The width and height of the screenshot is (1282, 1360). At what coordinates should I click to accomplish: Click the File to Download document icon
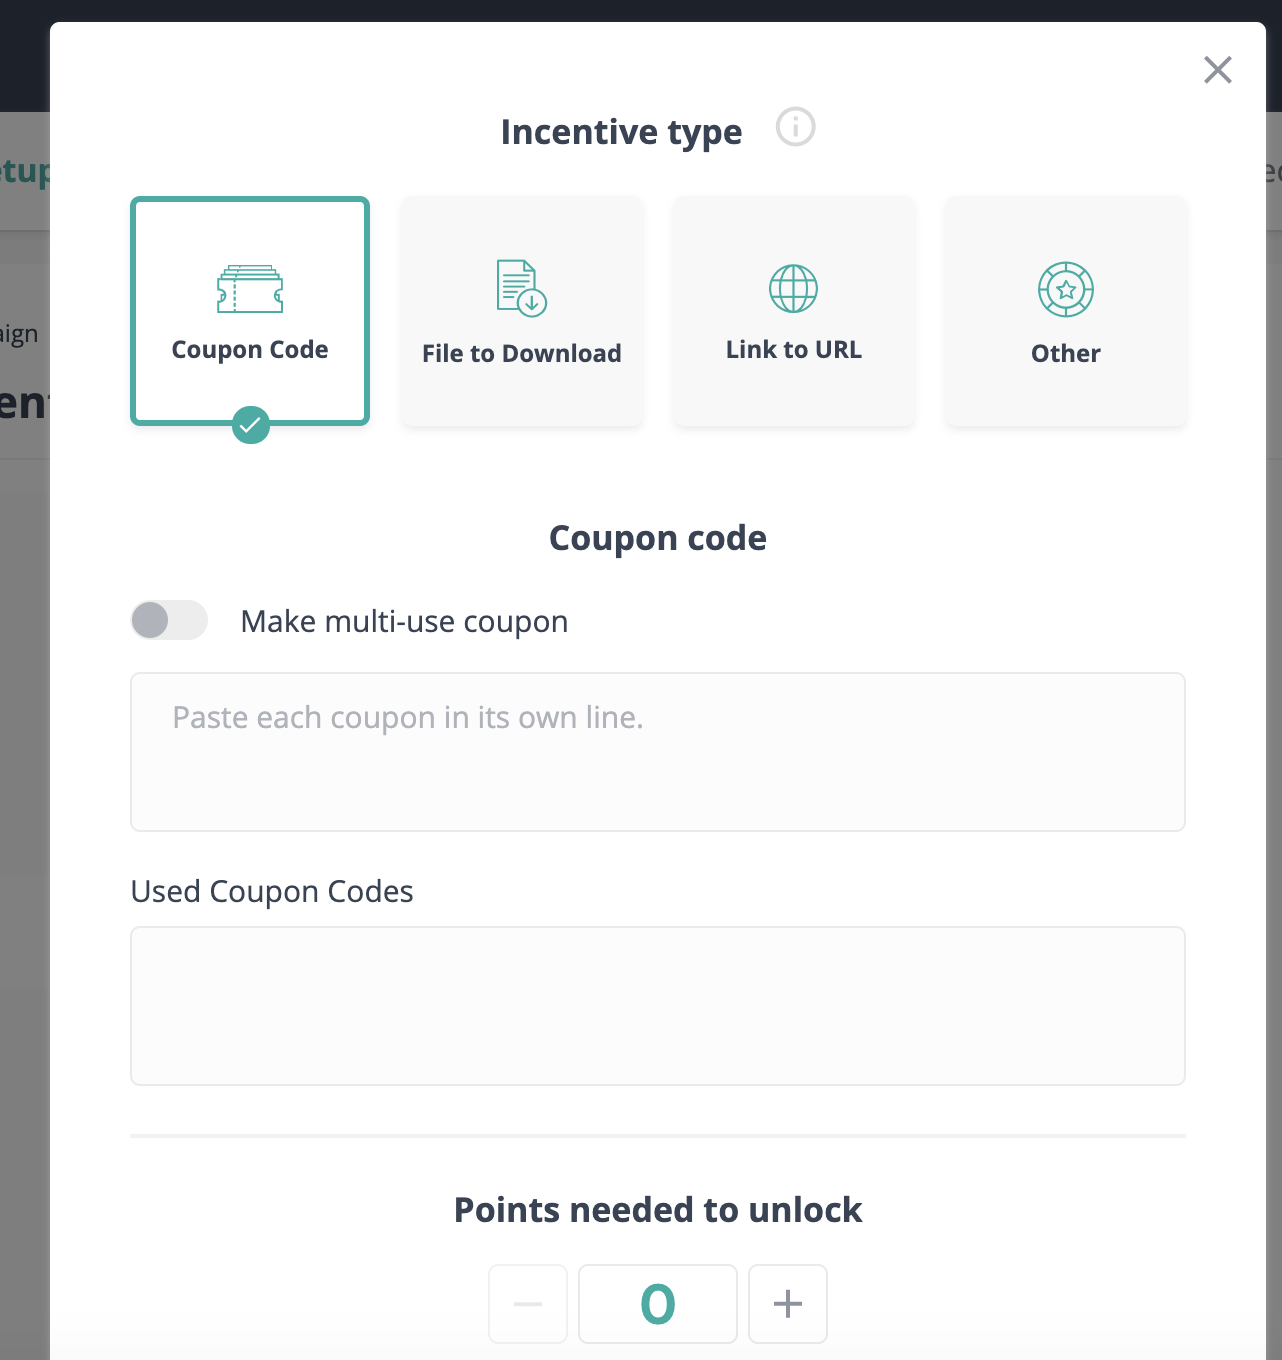[520, 288]
